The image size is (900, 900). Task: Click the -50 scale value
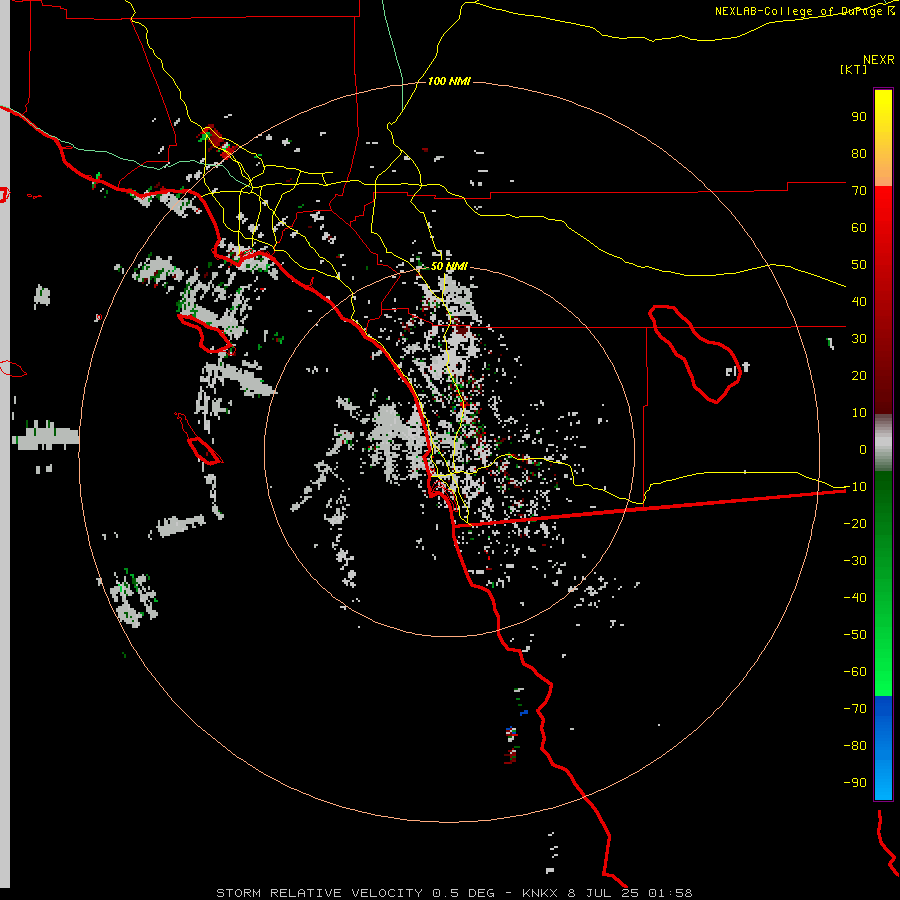(855, 635)
